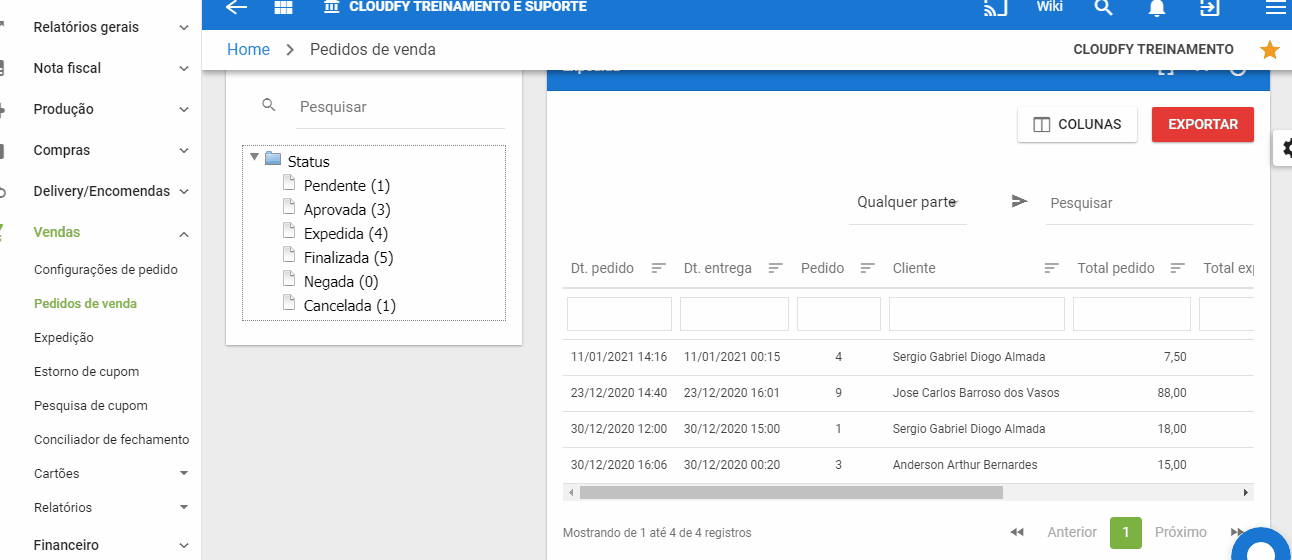The image size is (1292, 560).
Task: Open Expedição menu item
Action: [64, 337]
